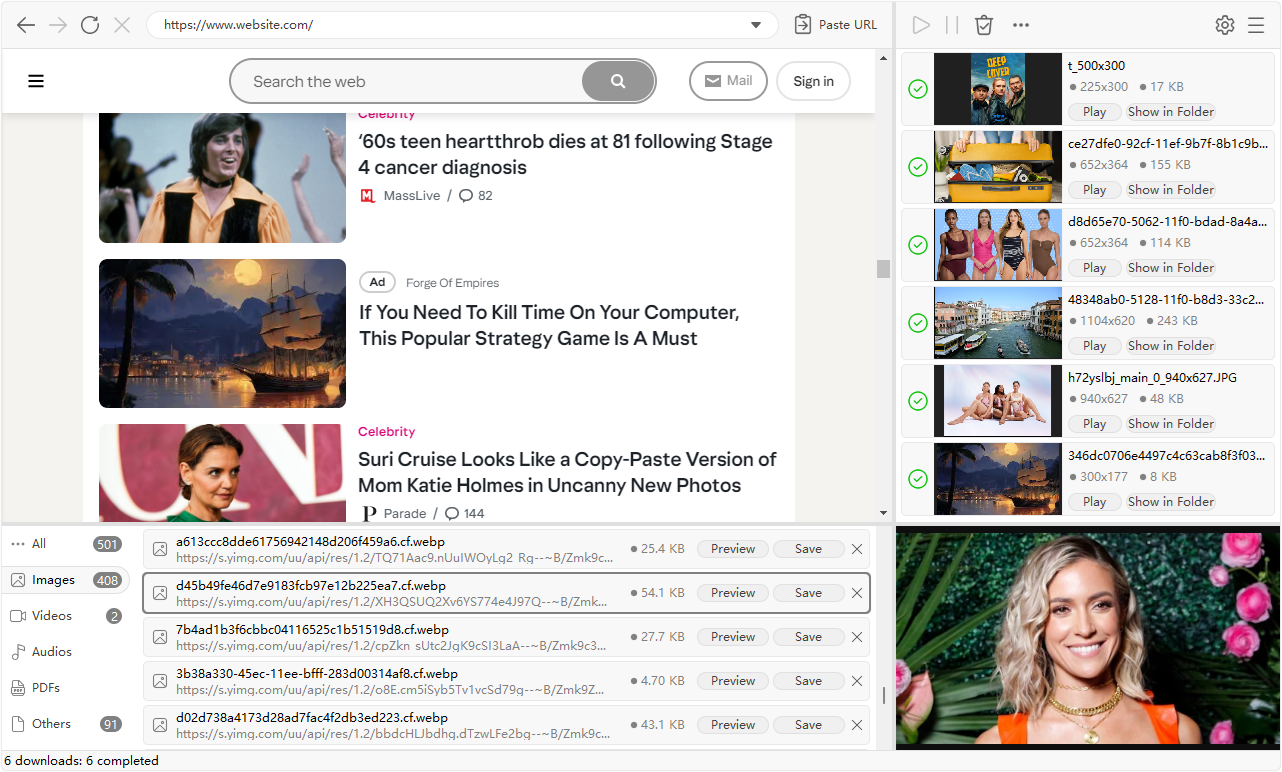Save the 3b38a330-45ec webp file

[x=808, y=681]
